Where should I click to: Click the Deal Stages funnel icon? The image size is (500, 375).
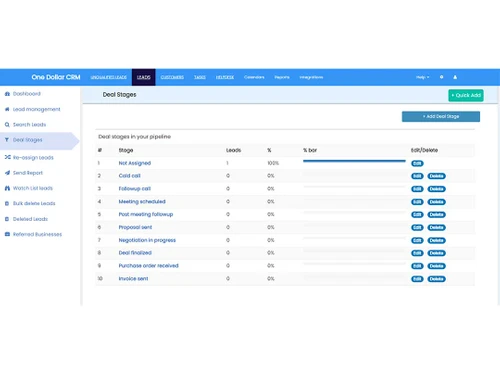[x=7, y=140]
